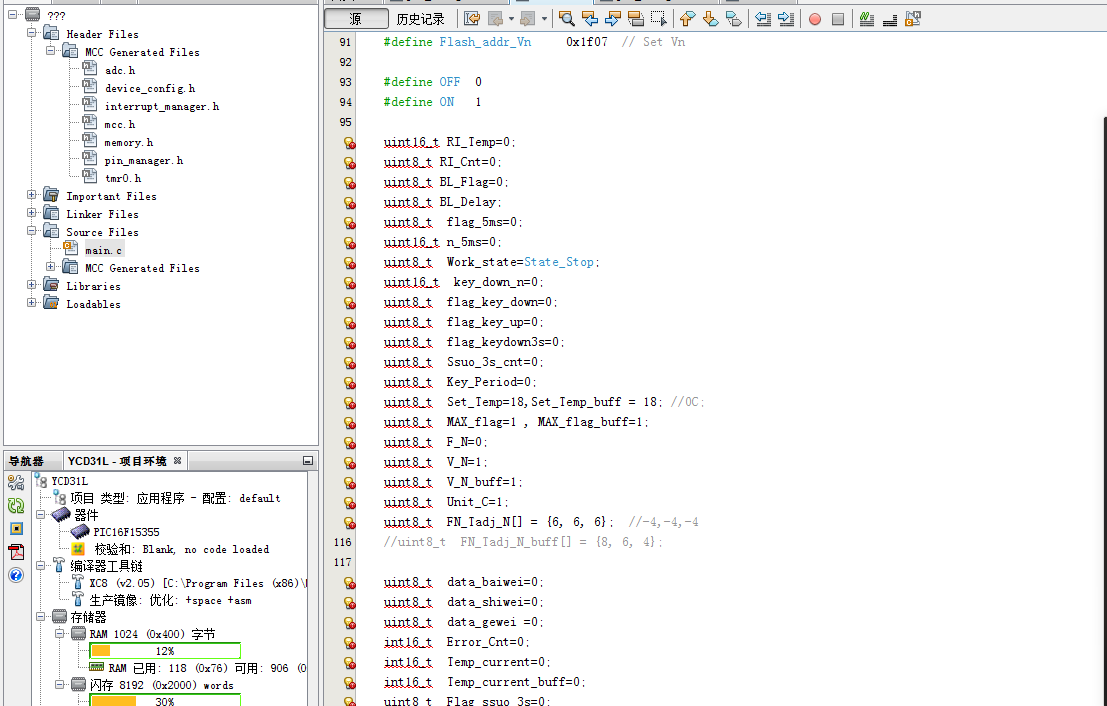Viewport: 1107px width, 706px height.
Task: Click the 历史记录 history button
Action: (x=420, y=19)
